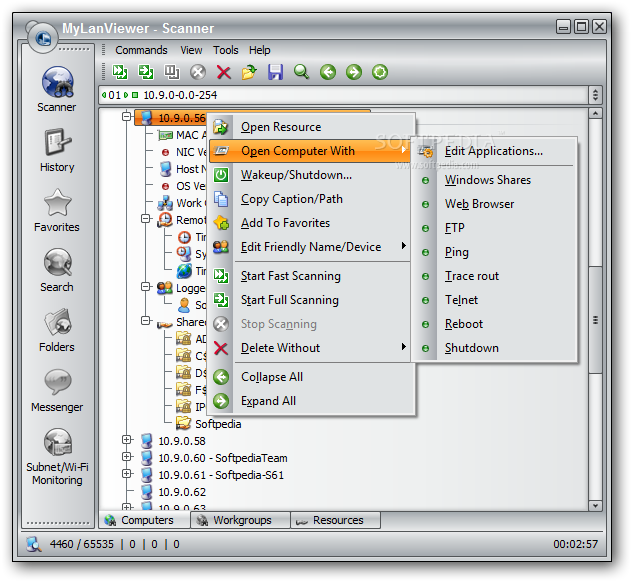This screenshot has width=632, height=582.
Task: Open the Scanner panel in sidebar
Action: click(57, 89)
